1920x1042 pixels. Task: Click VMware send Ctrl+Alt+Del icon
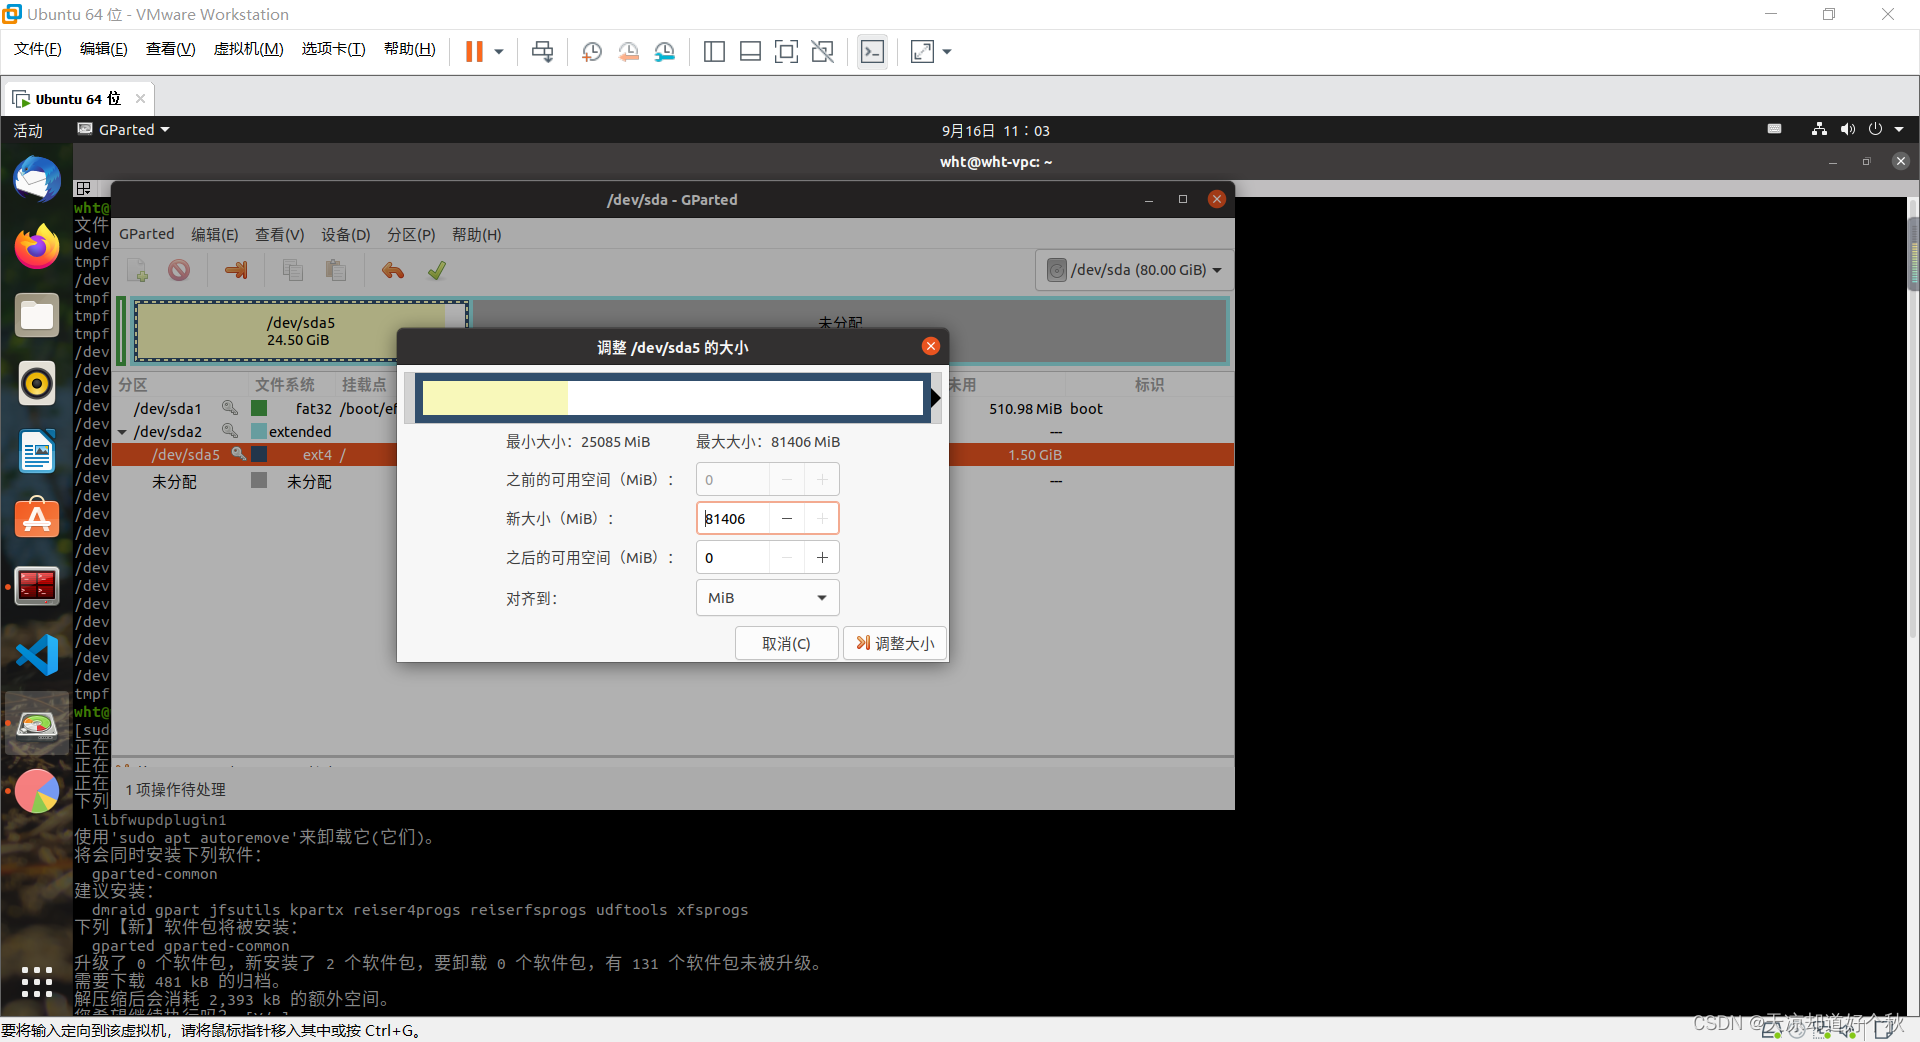(x=542, y=51)
